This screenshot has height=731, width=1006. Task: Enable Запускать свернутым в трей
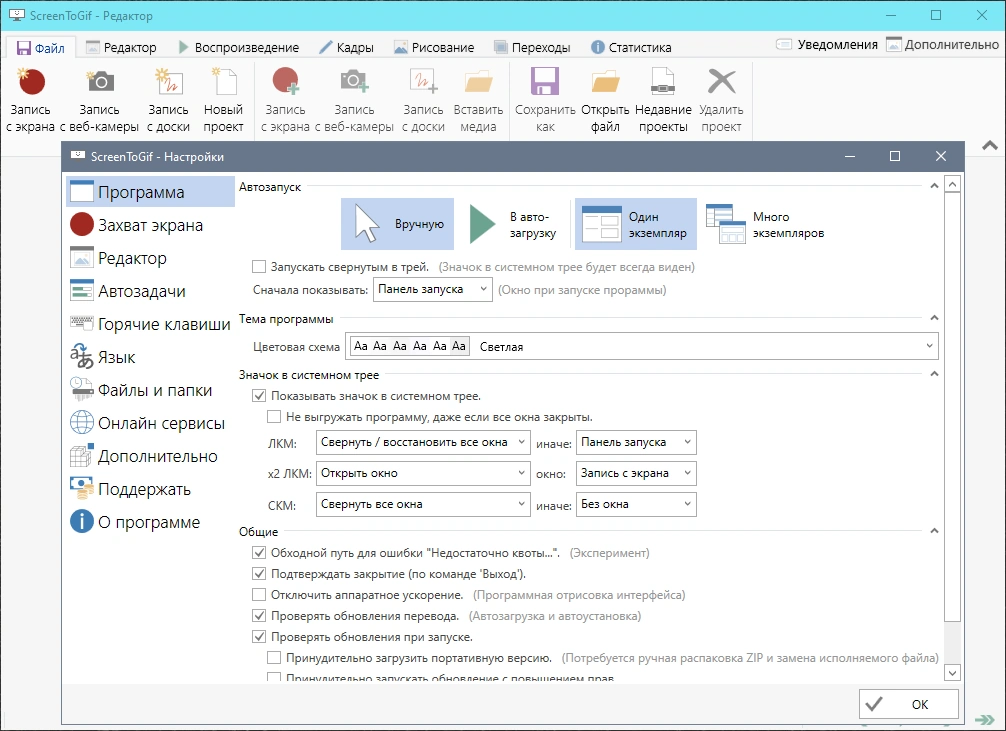[259, 266]
